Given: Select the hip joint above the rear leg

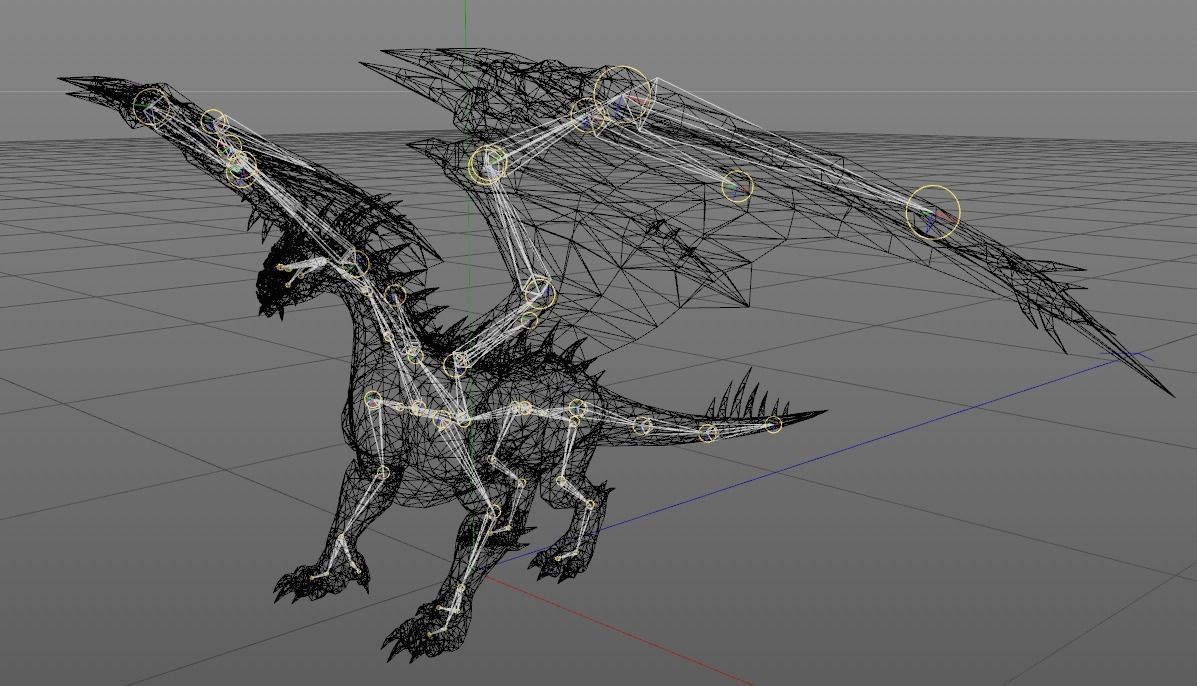Looking at the screenshot, I should 578,408.
